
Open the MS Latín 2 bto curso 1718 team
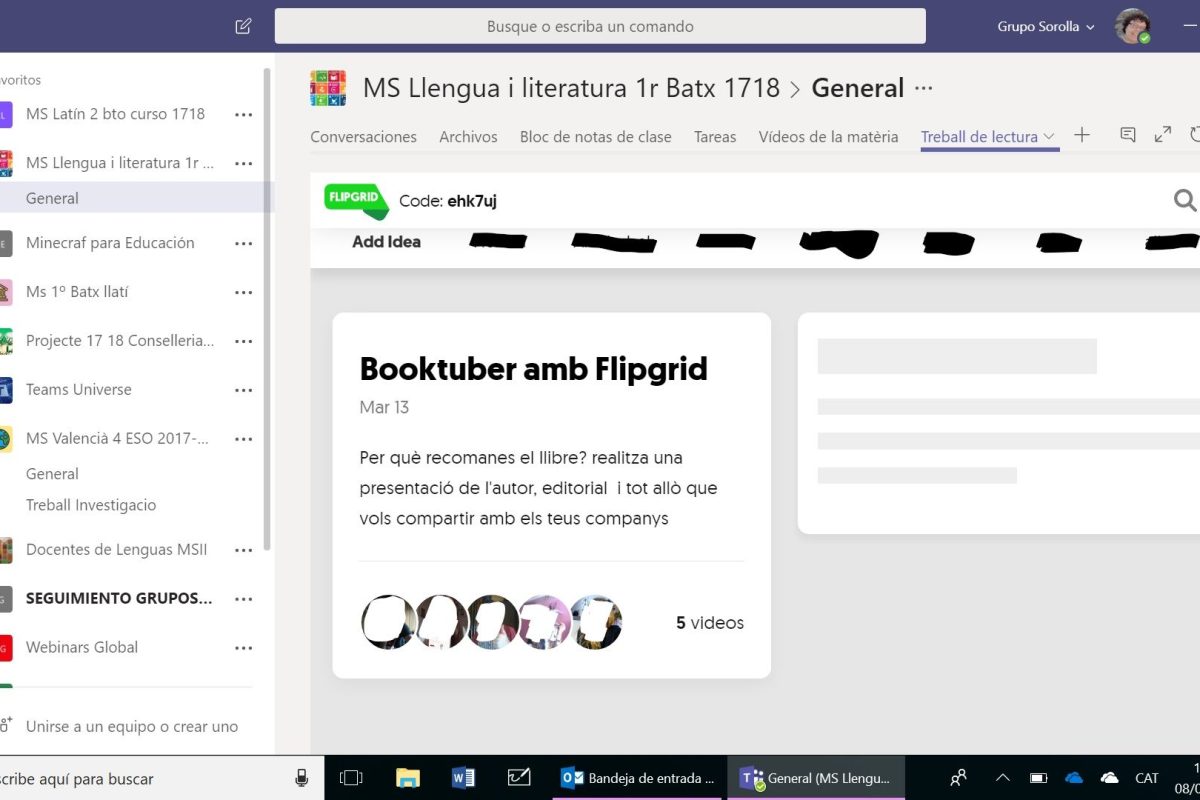click(115, 114)
